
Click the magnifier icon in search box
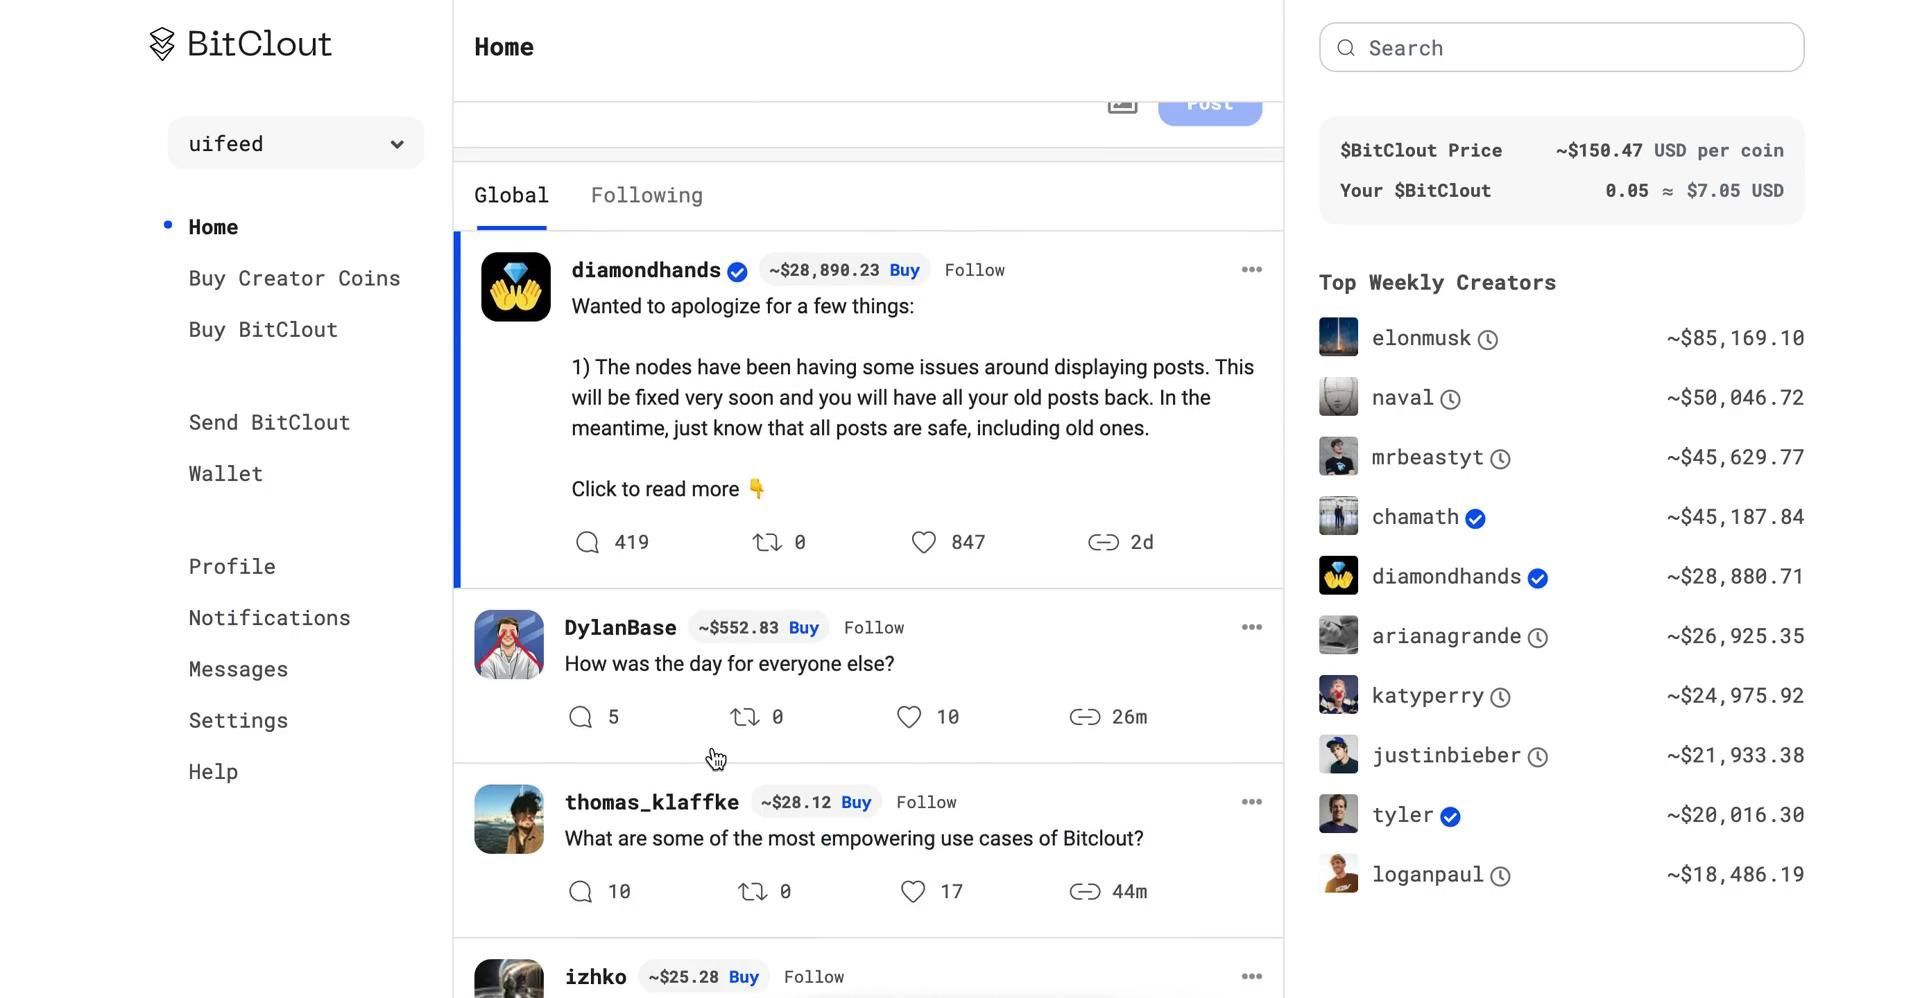click(1346, 48)
